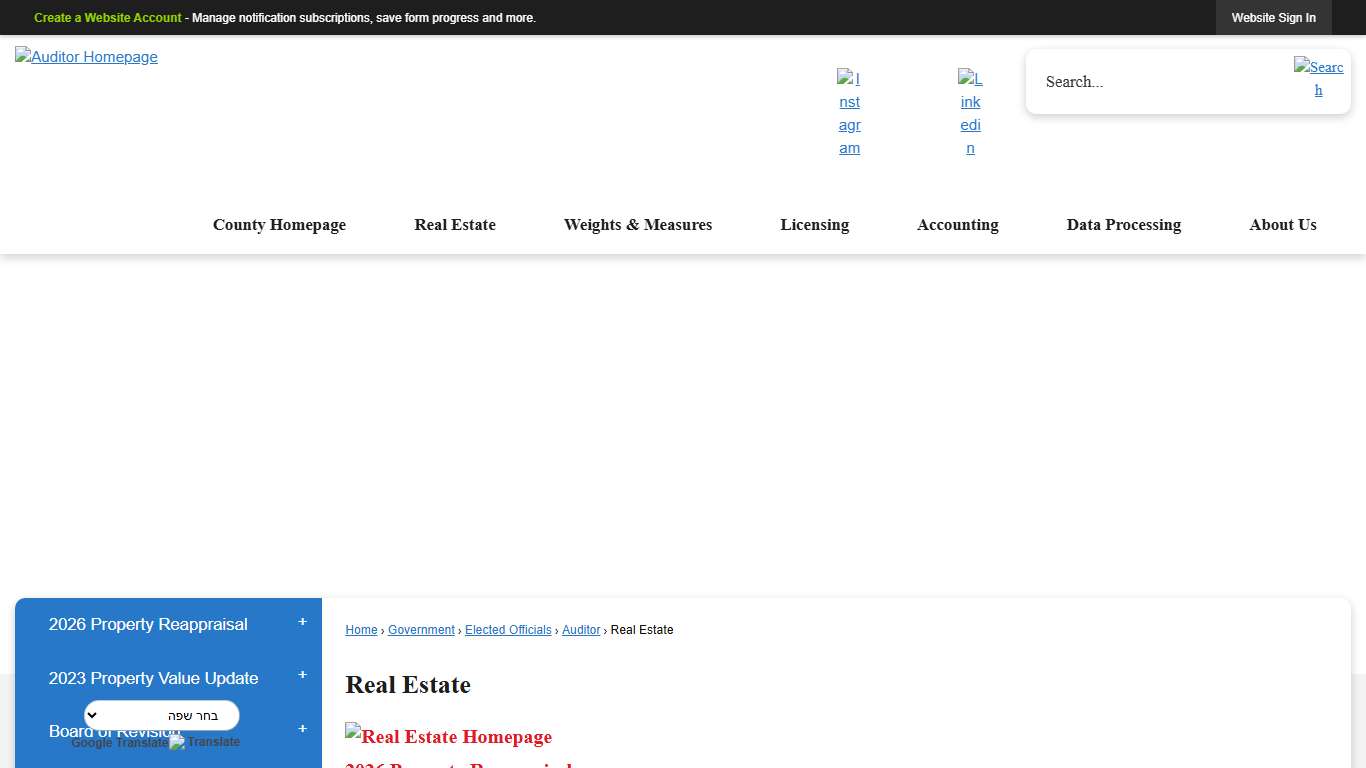Expand the 2026 Property Reappraisal section
The height and width of the screenshot is (768, 1366).
click(302, 622)
